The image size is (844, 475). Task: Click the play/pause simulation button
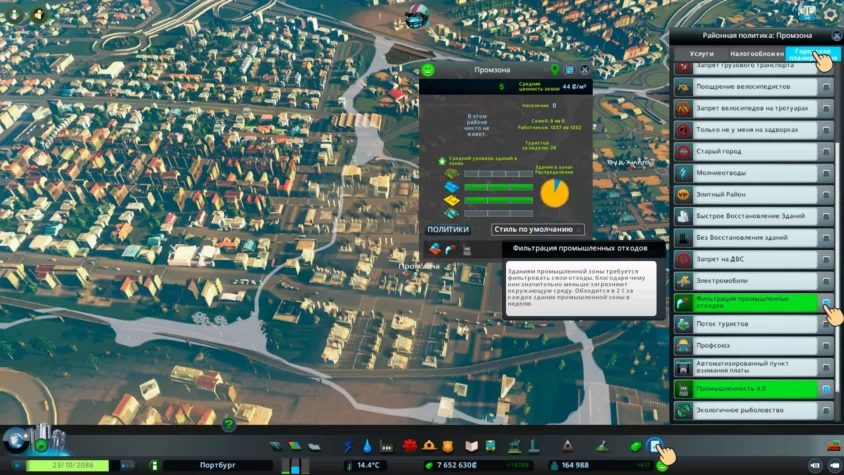coord(17,465)
